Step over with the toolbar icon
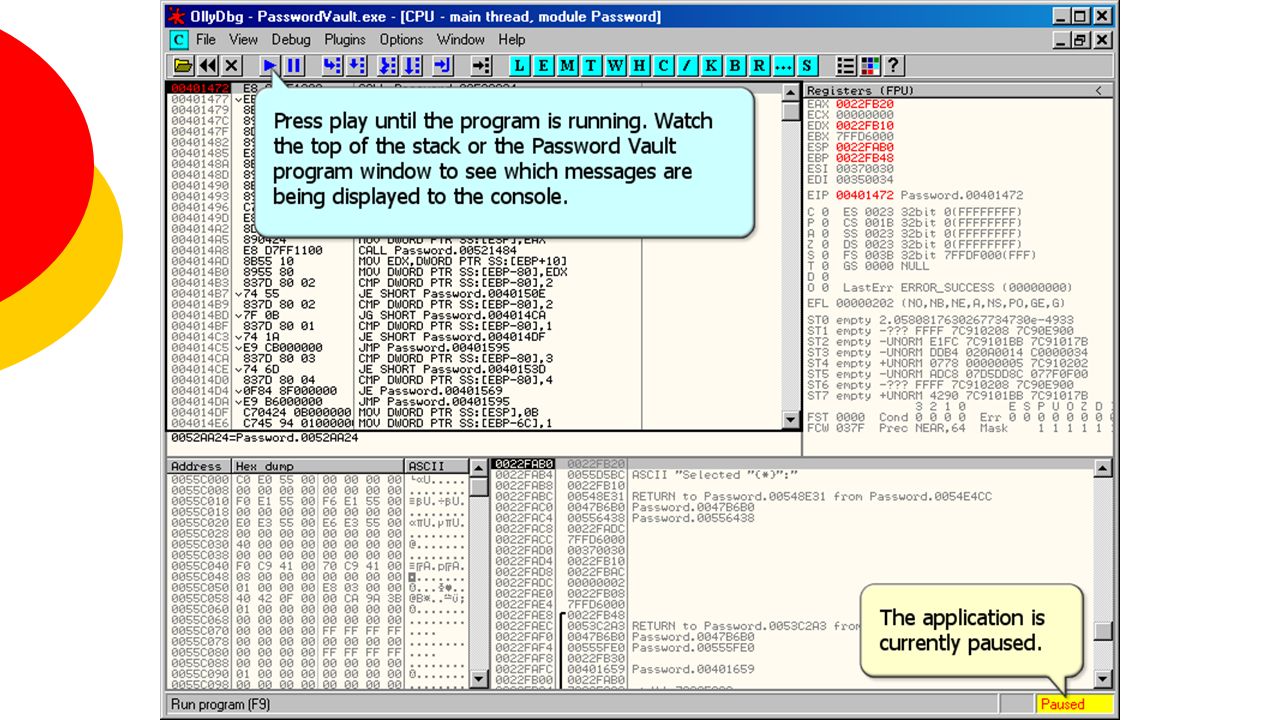Screen dimensions: 1280x720 click(357, 66)
